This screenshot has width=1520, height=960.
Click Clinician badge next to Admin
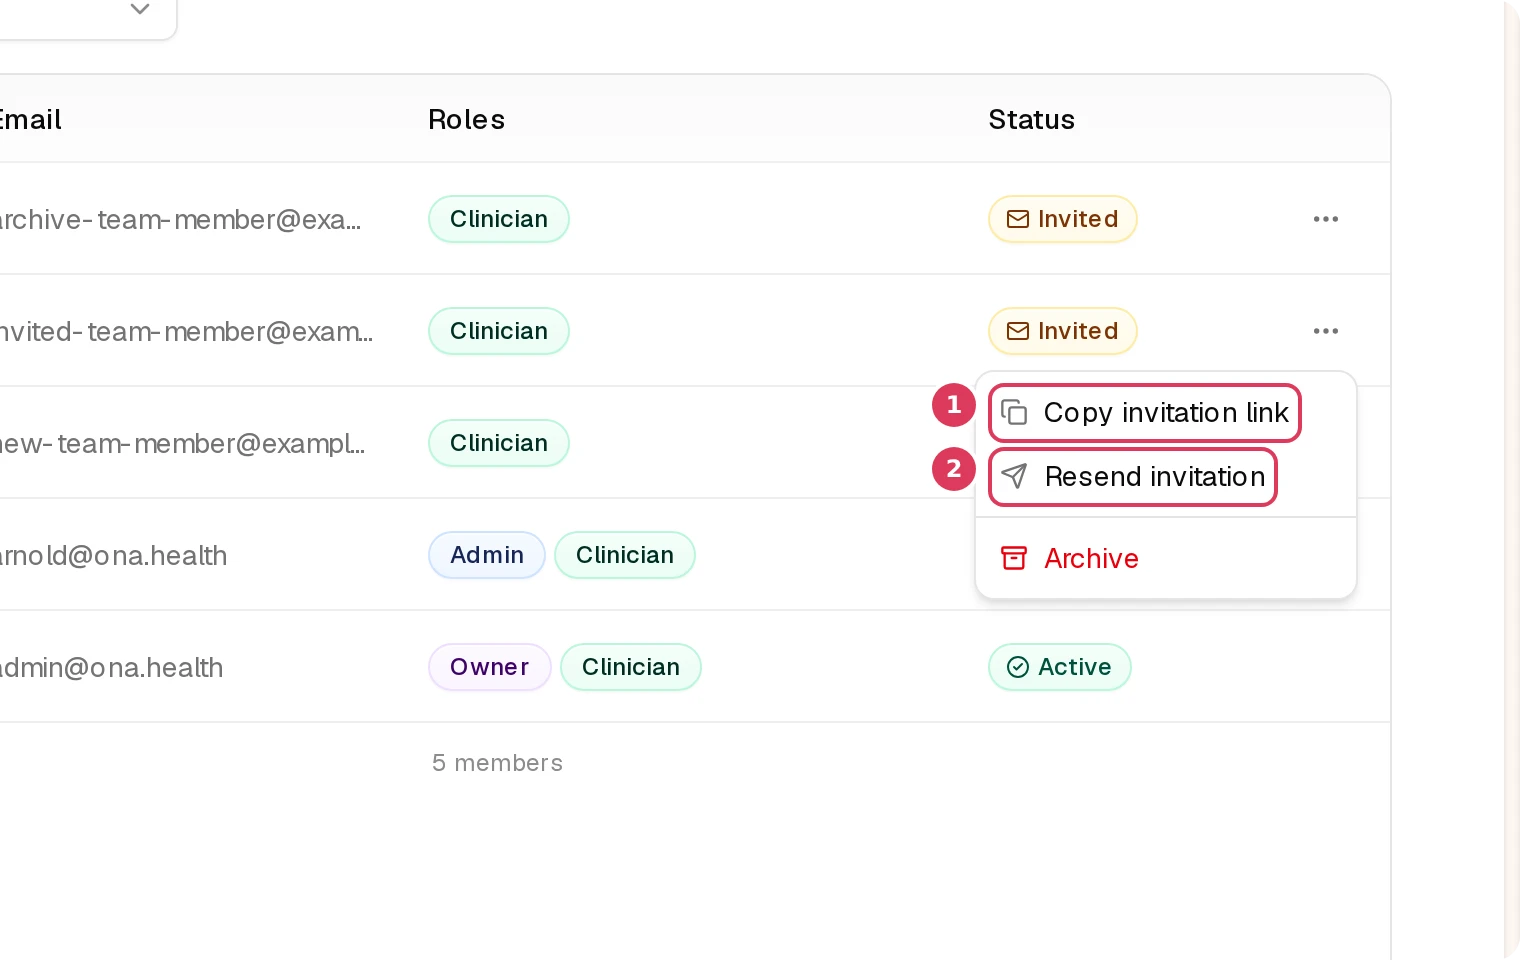[625, 555]
